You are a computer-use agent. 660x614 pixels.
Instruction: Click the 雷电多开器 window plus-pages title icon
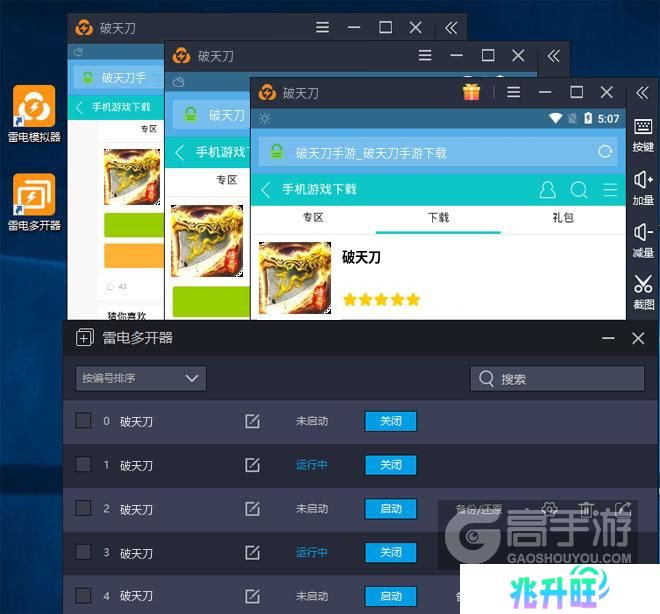pyautogui.click(x=85, y=338)
